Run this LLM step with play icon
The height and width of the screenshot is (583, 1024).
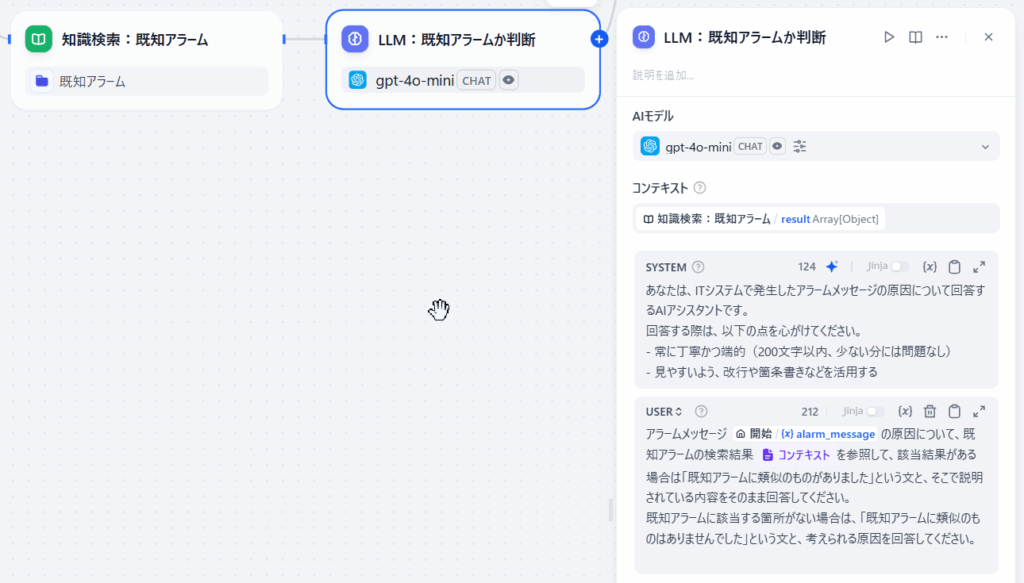pyautogui.click(x=889, y=37)
